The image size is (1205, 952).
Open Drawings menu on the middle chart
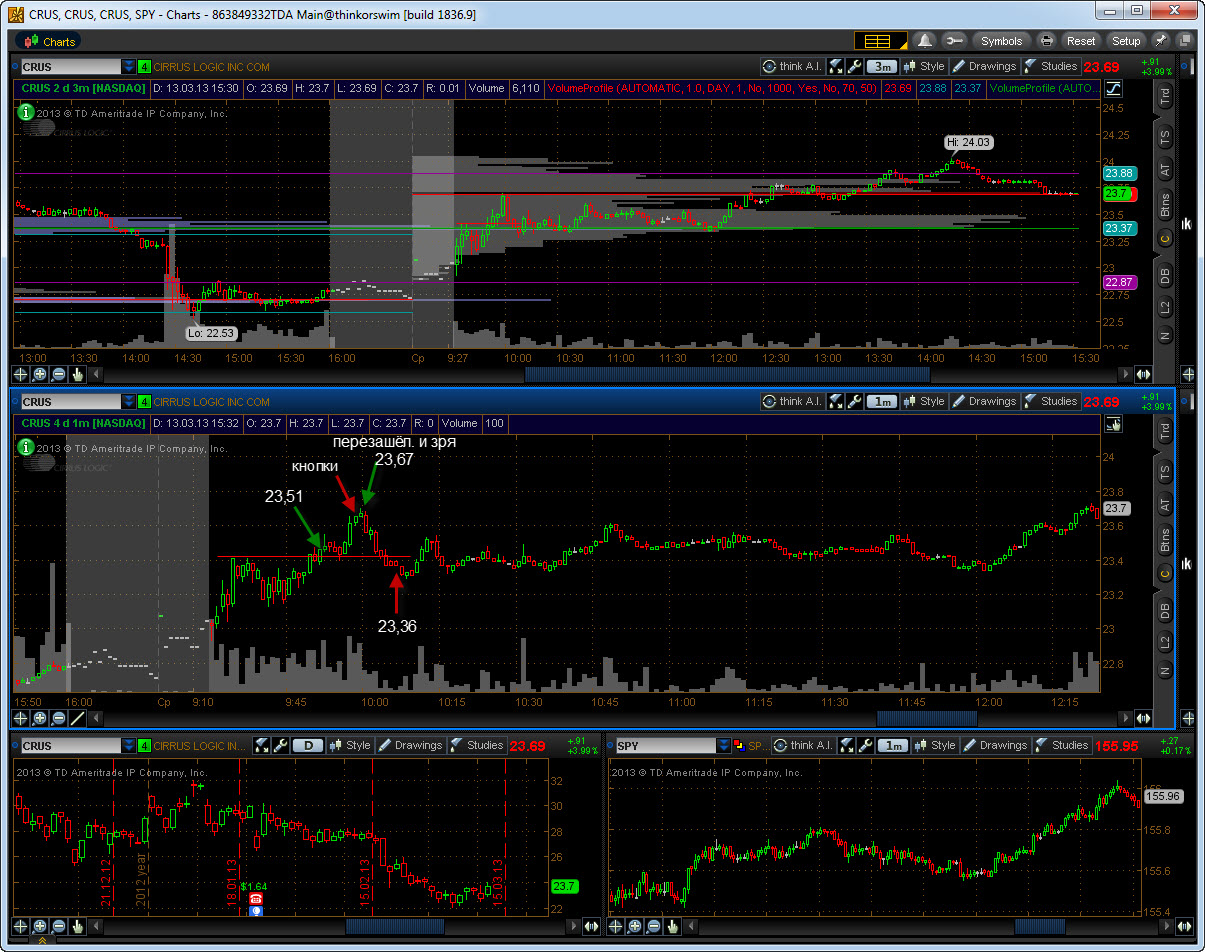pos(983,402)
